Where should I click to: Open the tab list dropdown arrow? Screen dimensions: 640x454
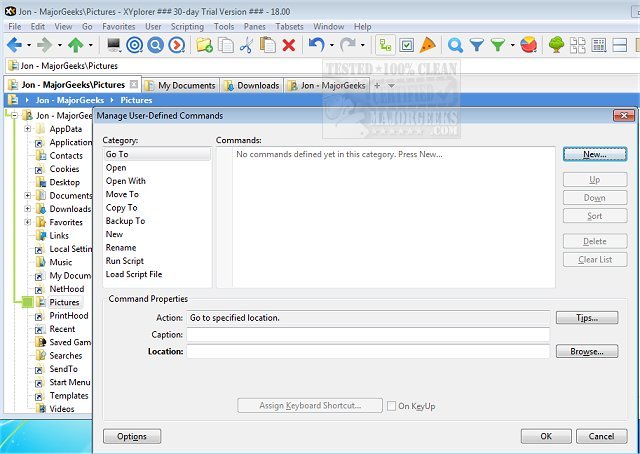[x=391, y=86]
